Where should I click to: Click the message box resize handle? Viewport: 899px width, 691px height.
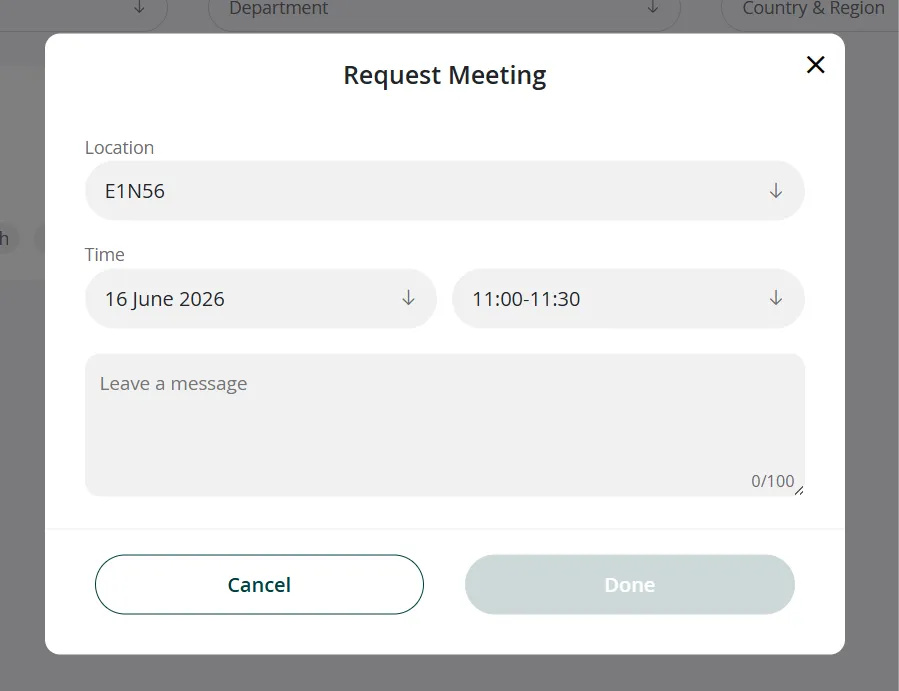click(x=799, y=490)
